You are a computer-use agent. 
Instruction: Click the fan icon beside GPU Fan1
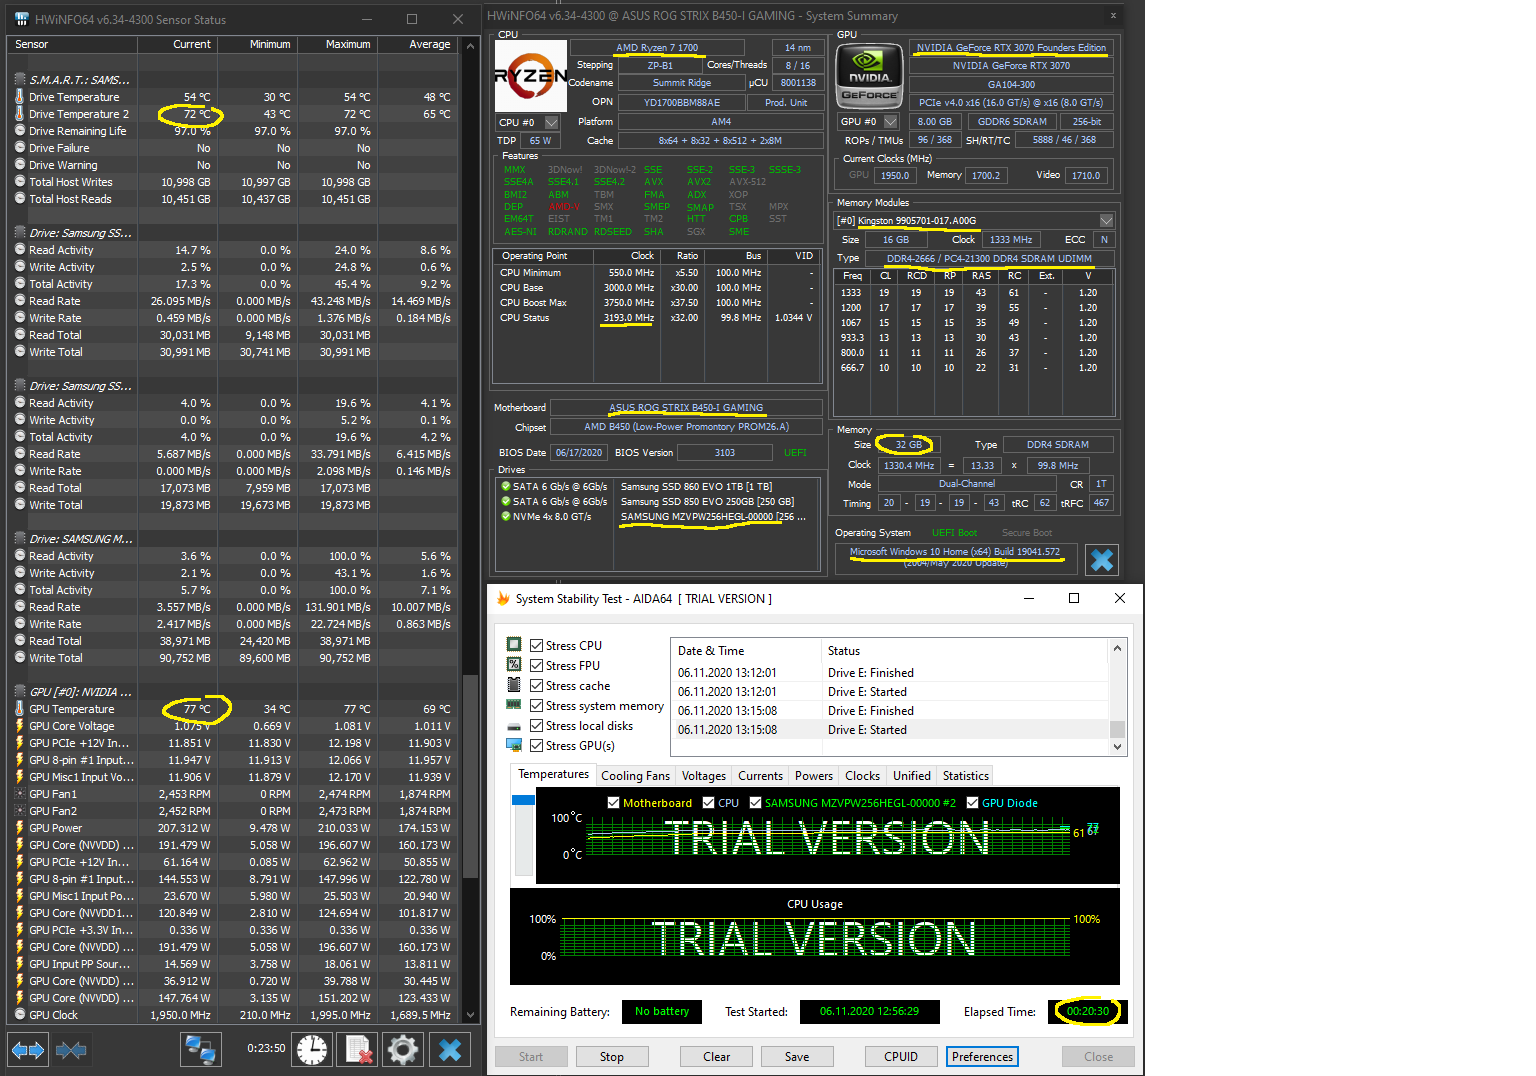[20, 794]
